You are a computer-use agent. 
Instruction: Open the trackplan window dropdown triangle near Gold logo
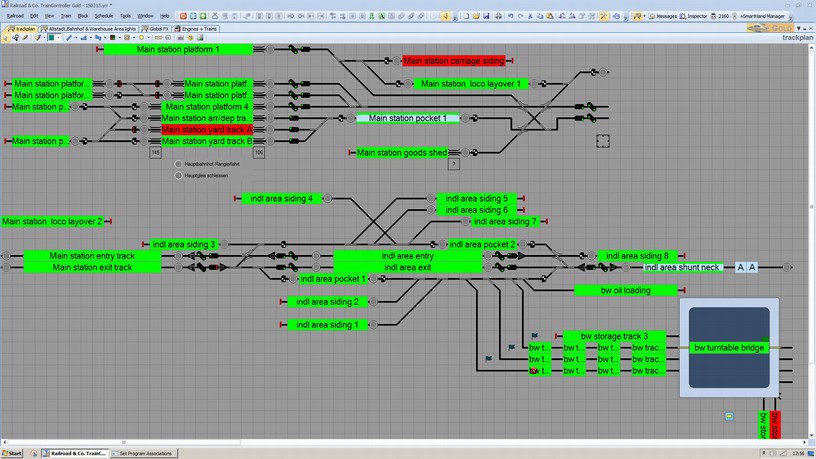point(799,29)
